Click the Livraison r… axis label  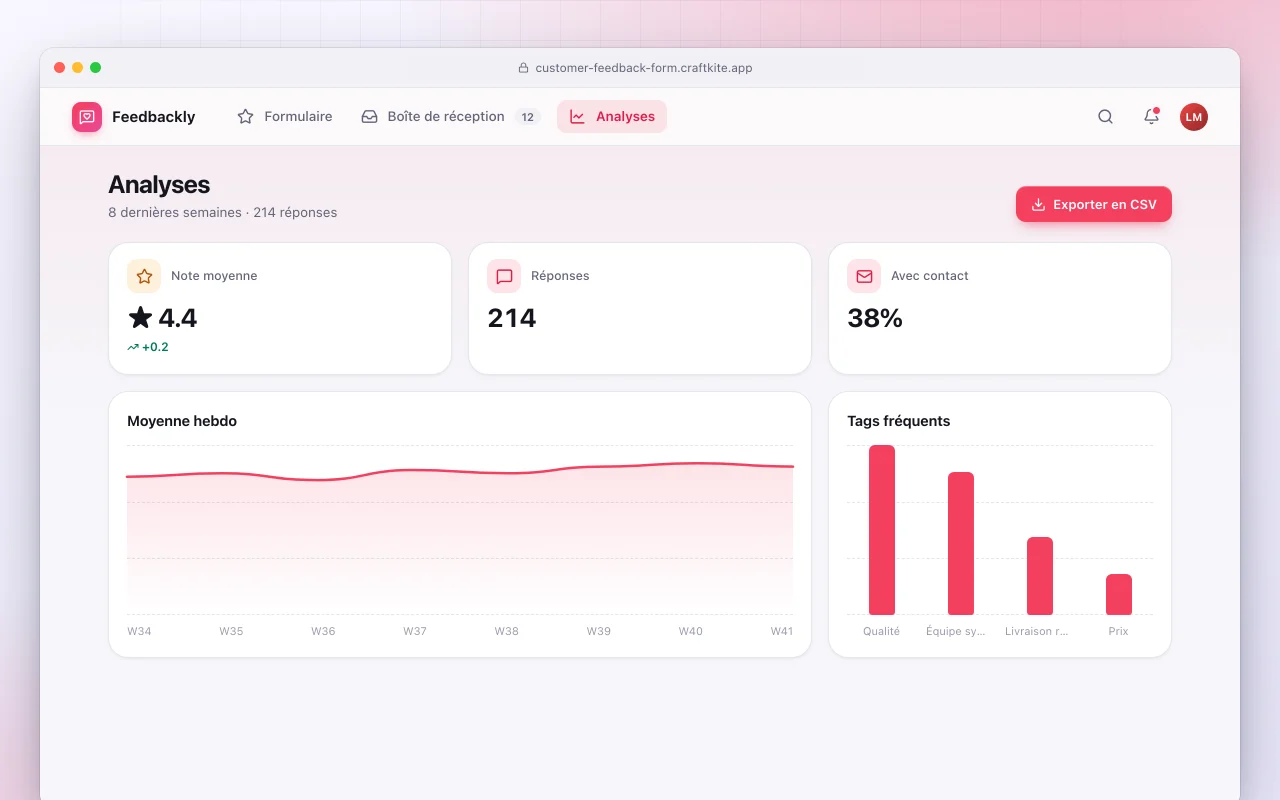click(1037, 631)
